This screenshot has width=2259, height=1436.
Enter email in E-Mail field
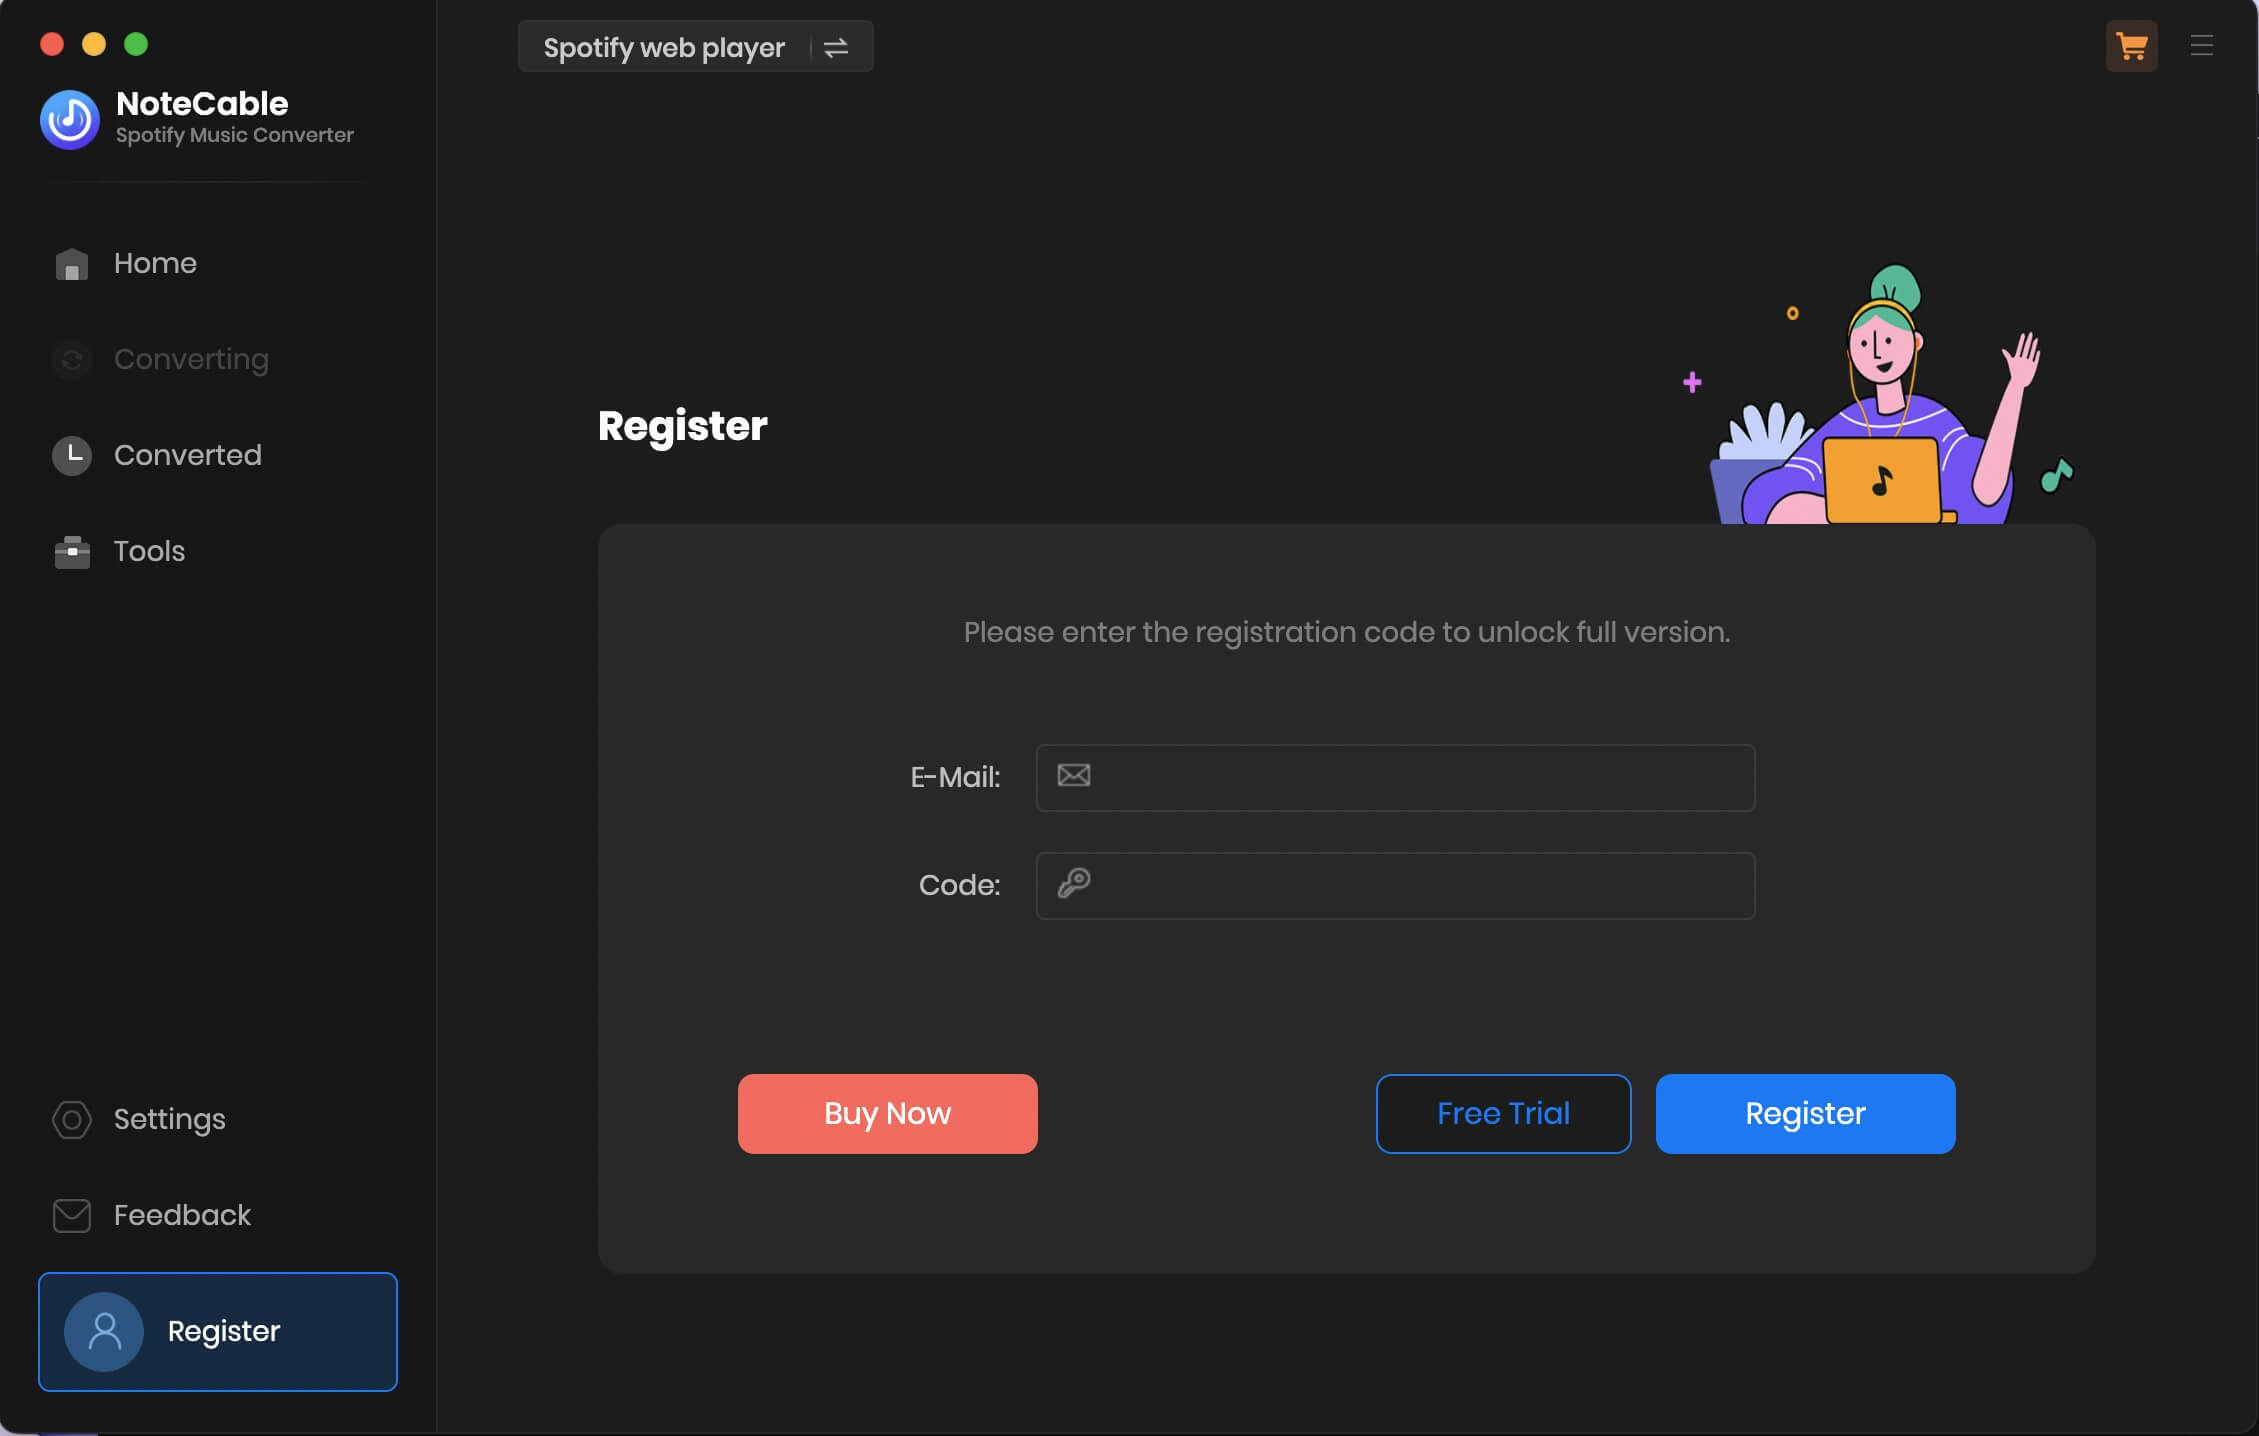pos(1395,776)
